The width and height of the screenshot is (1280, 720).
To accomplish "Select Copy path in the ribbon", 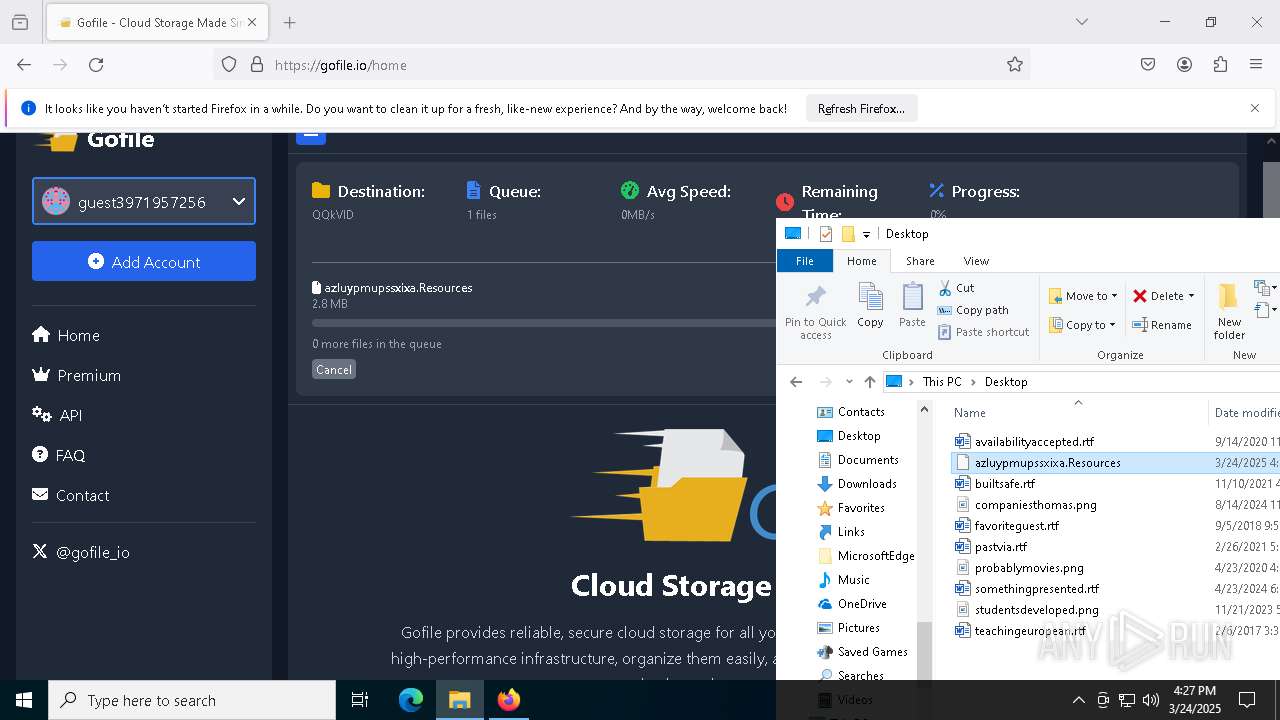I will (x=973, y=310).
